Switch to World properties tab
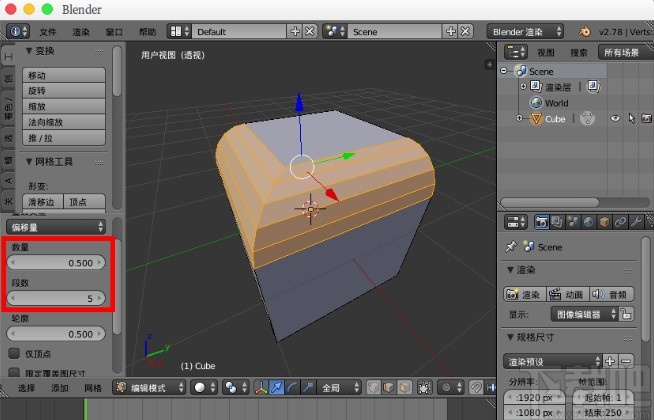Image resolution: width=654 pixels, height=420 pixels. (x=589, y=222)
